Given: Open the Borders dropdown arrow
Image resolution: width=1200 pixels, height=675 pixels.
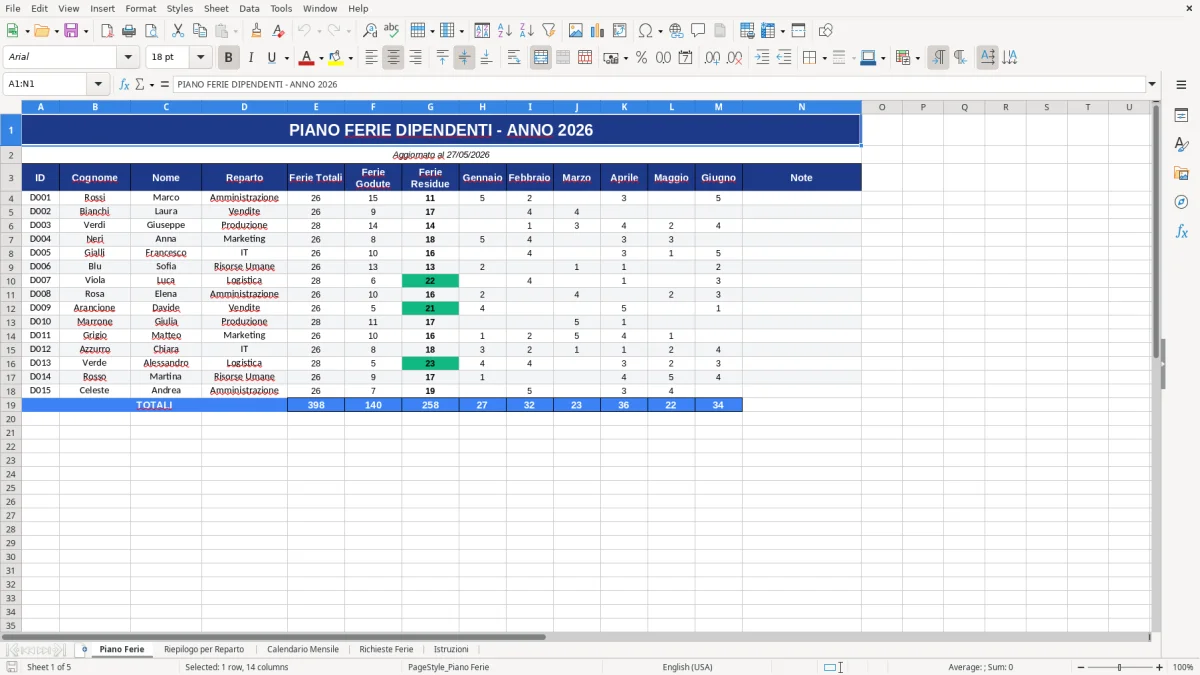Looking at the screenshot, I should (x=824, y=58).
